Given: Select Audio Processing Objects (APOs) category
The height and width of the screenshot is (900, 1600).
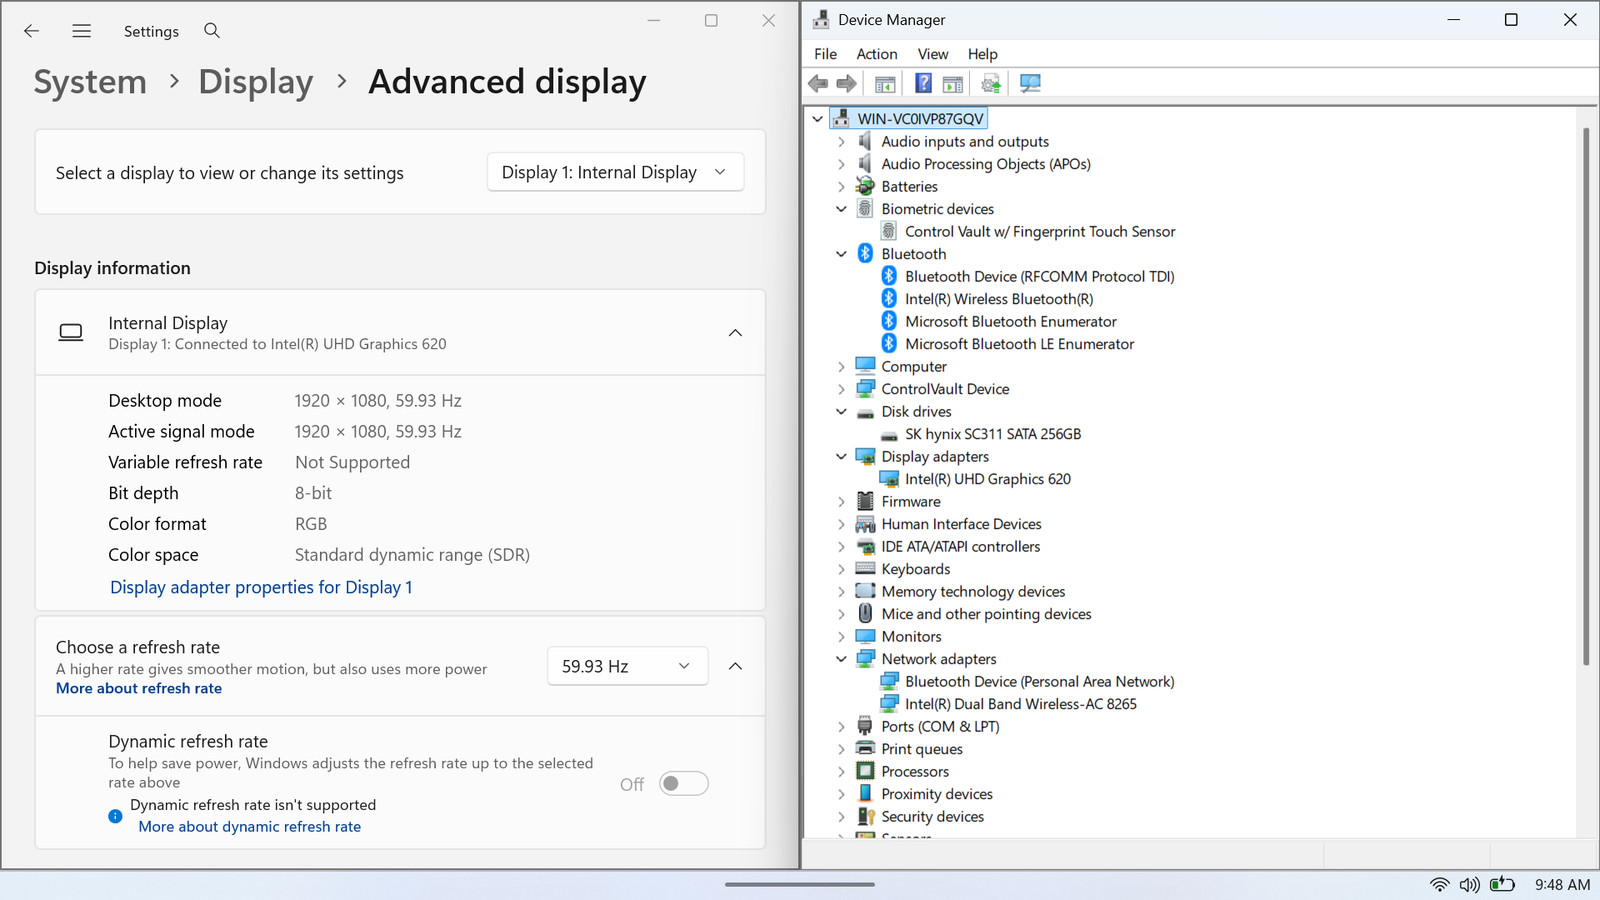Looking at the screenshot, I should [x=986, y=164].
